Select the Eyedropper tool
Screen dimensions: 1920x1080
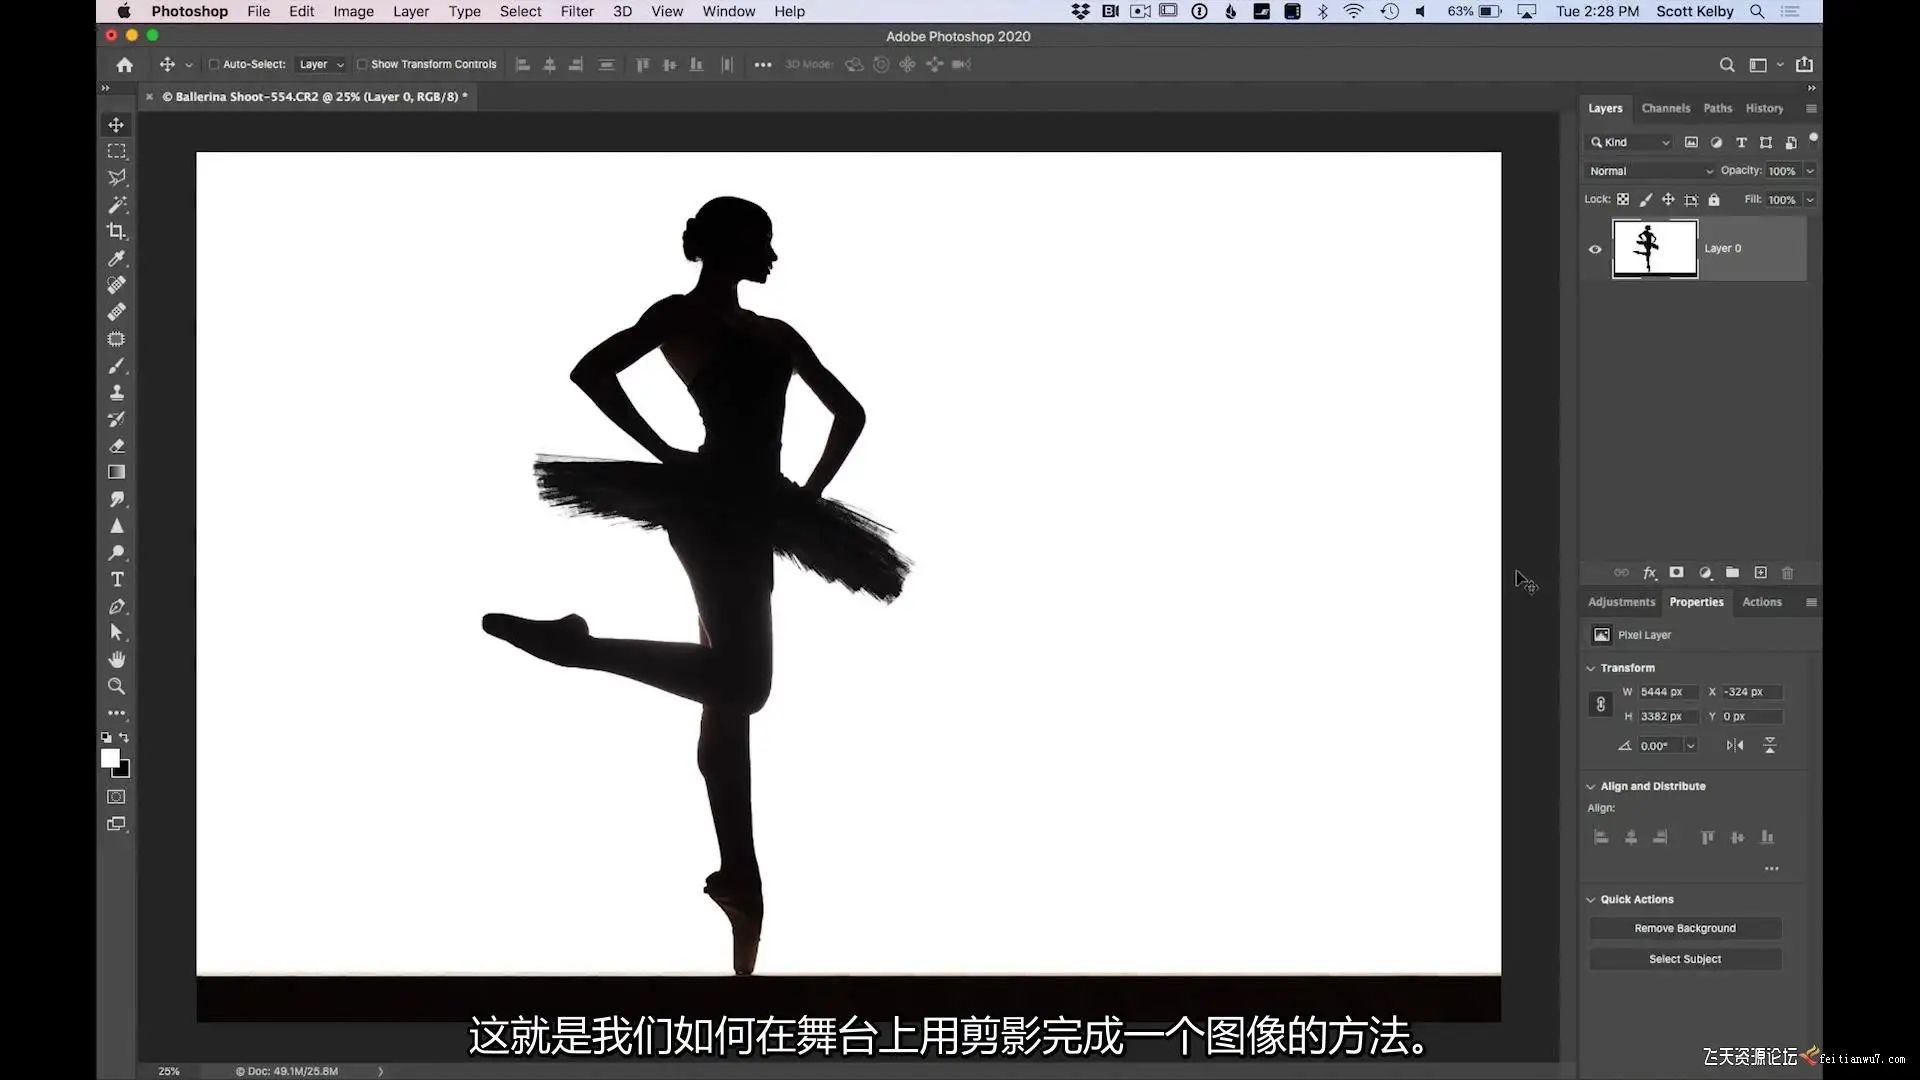117,258
